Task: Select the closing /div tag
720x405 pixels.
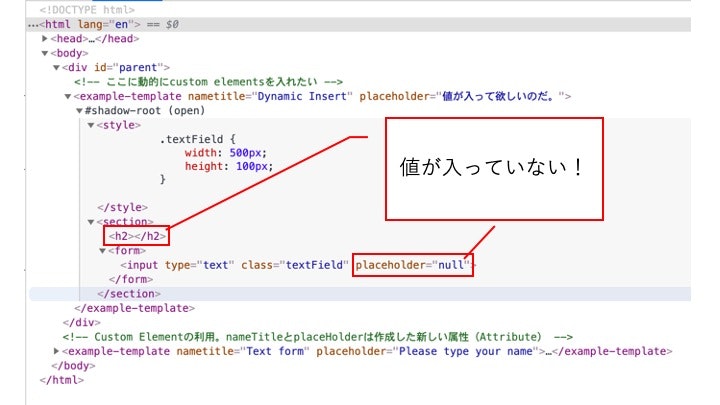Action: [82, 322]
